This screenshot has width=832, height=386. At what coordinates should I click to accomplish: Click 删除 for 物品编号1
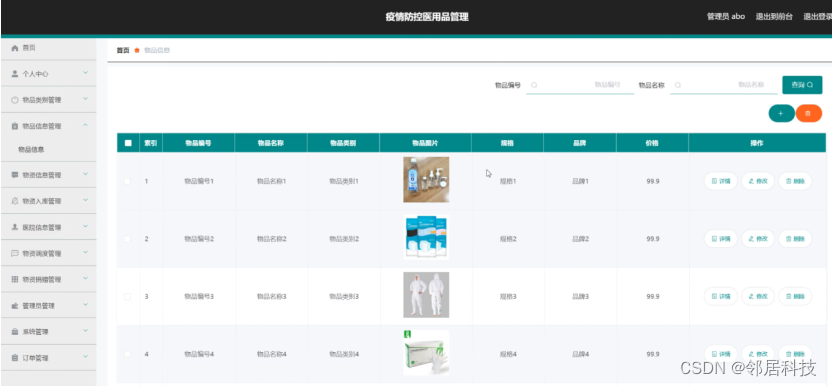[x=795, y=181]
